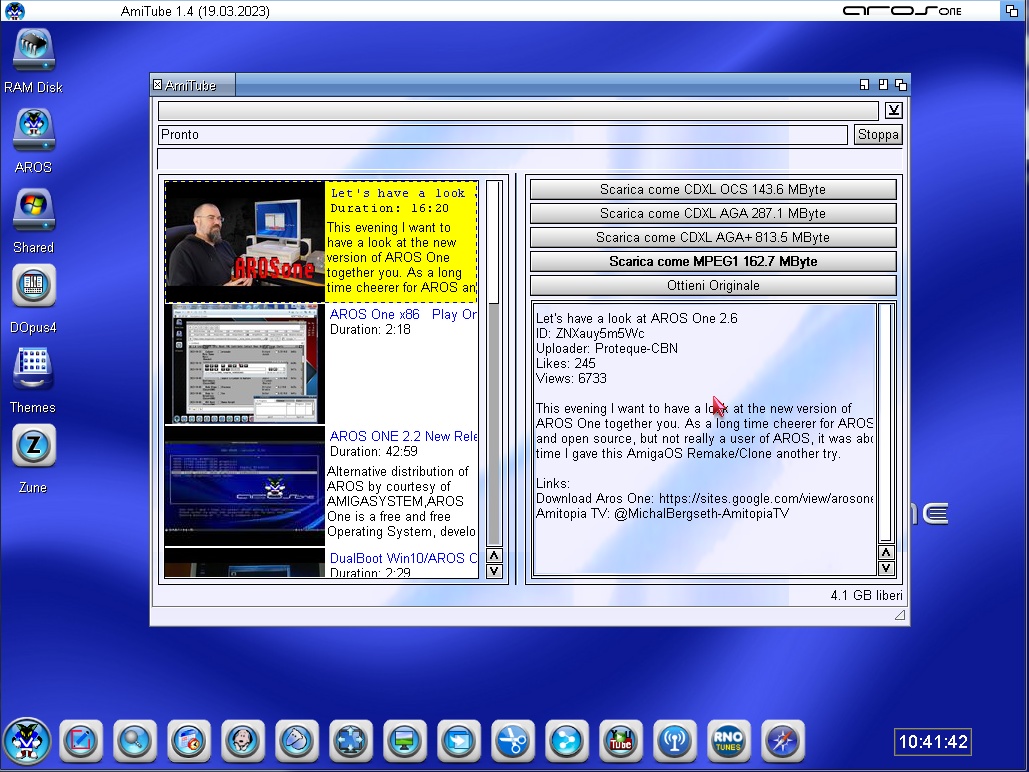Open the AROS drive icon
Screen dimensions: 1029x772
pyautogui.click(x=33, y=129)
